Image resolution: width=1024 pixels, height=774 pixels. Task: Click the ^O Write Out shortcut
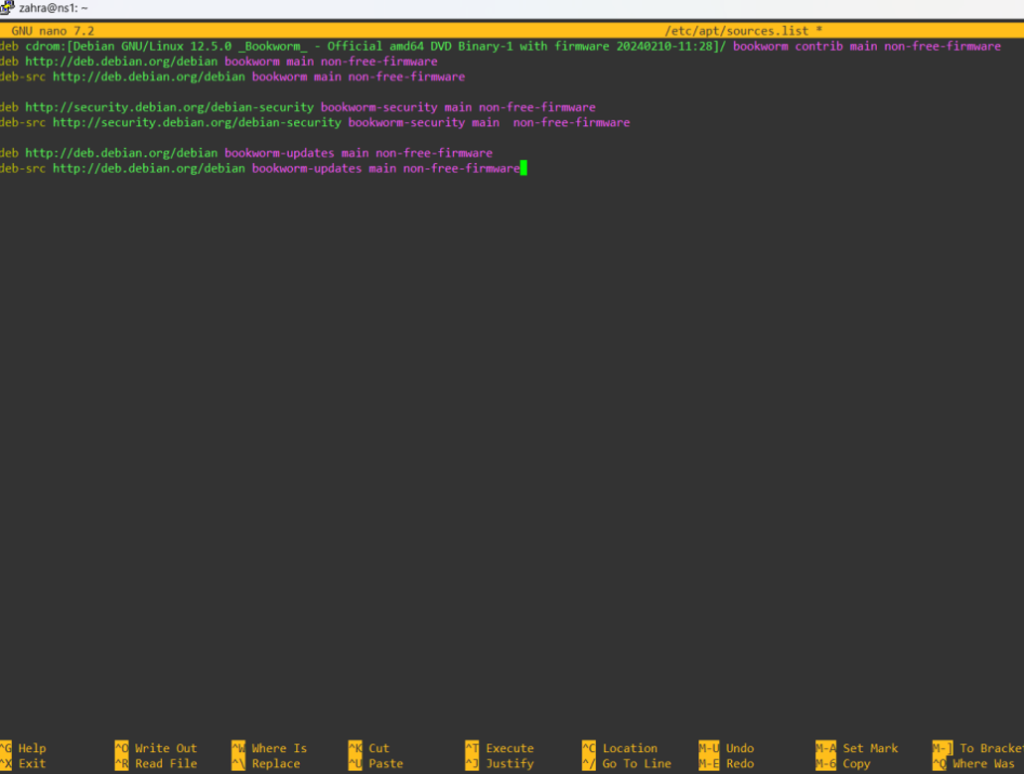click(155, 748)
